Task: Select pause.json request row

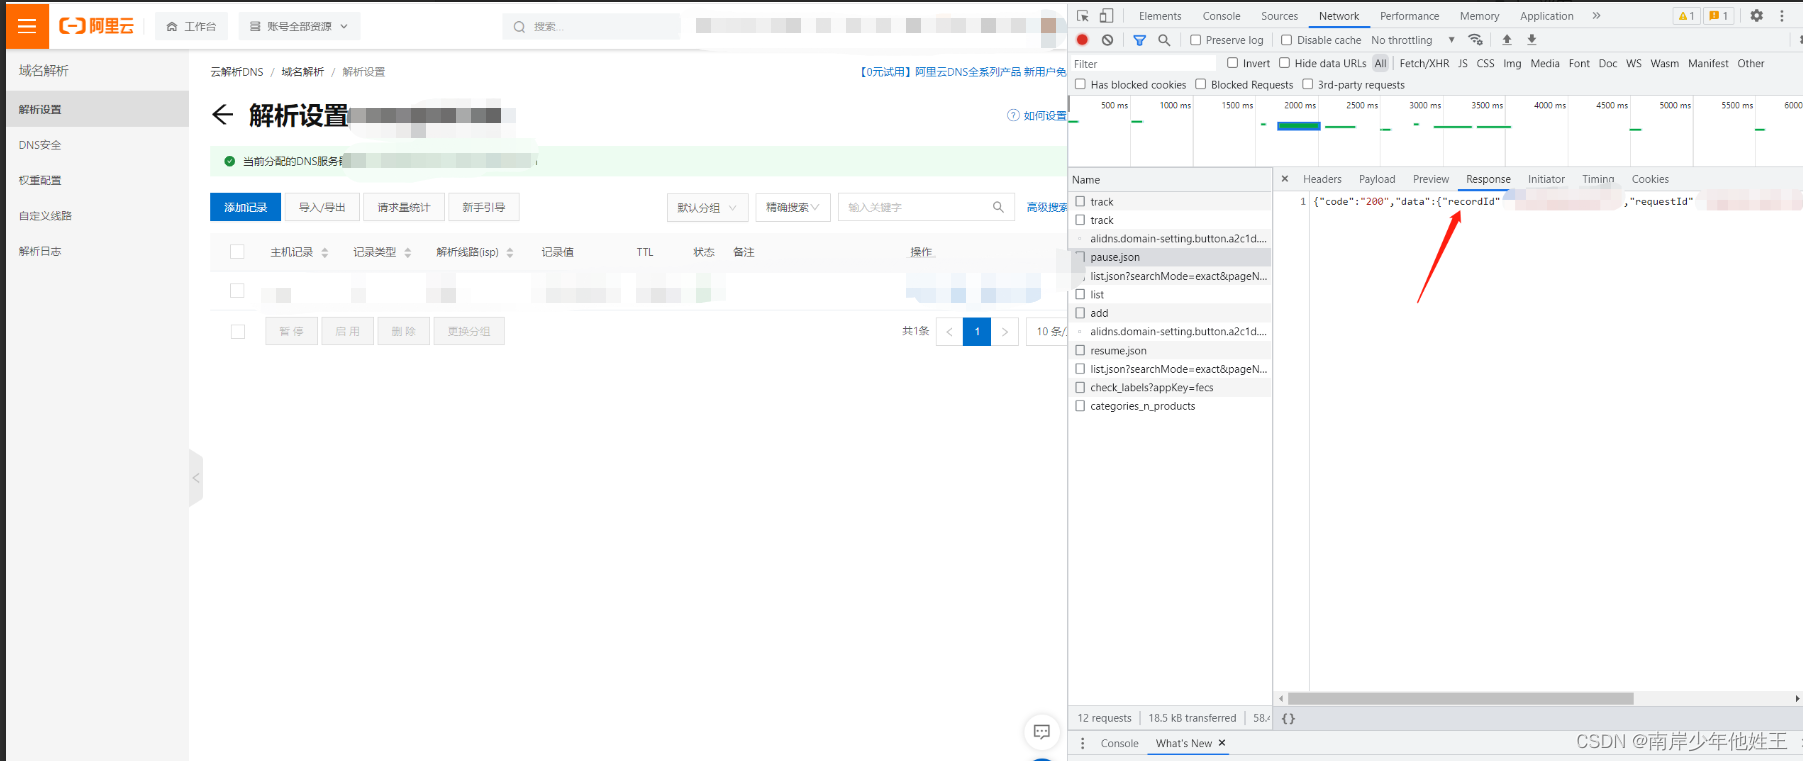Action: coord(1170,257)
